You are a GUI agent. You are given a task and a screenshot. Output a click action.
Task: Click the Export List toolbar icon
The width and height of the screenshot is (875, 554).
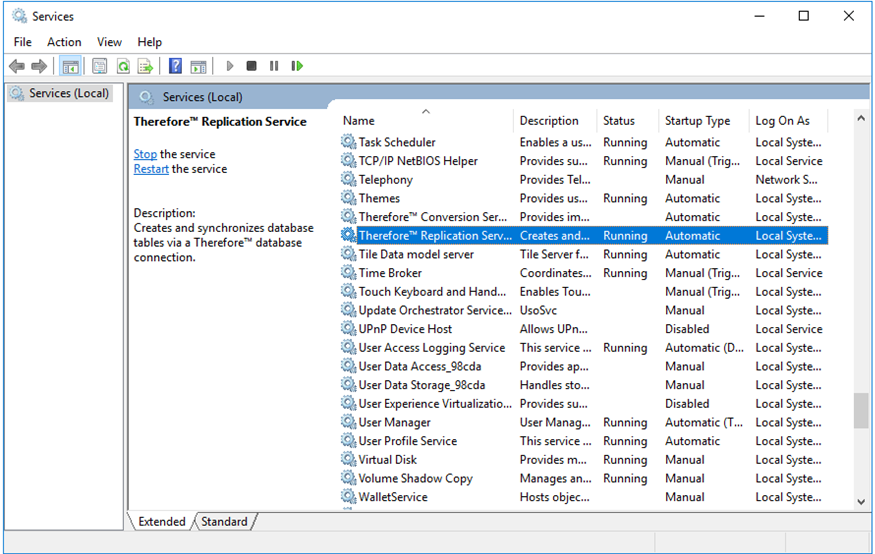point(146,66)
